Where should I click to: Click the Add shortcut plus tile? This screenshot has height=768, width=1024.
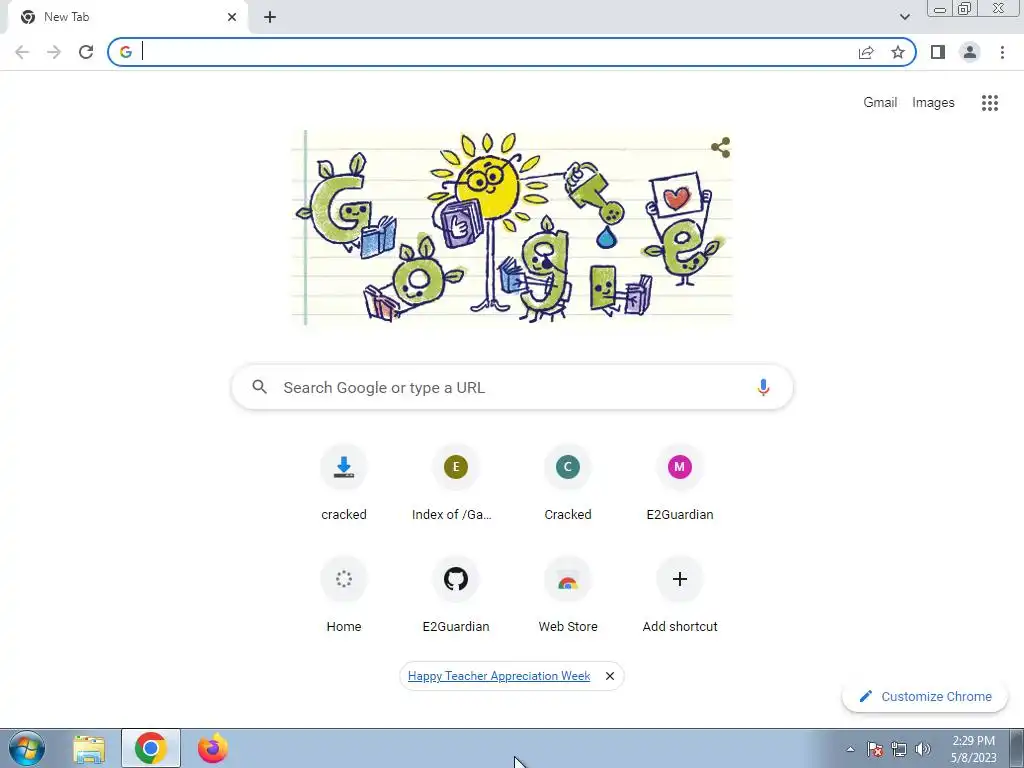tap(680, 594)
